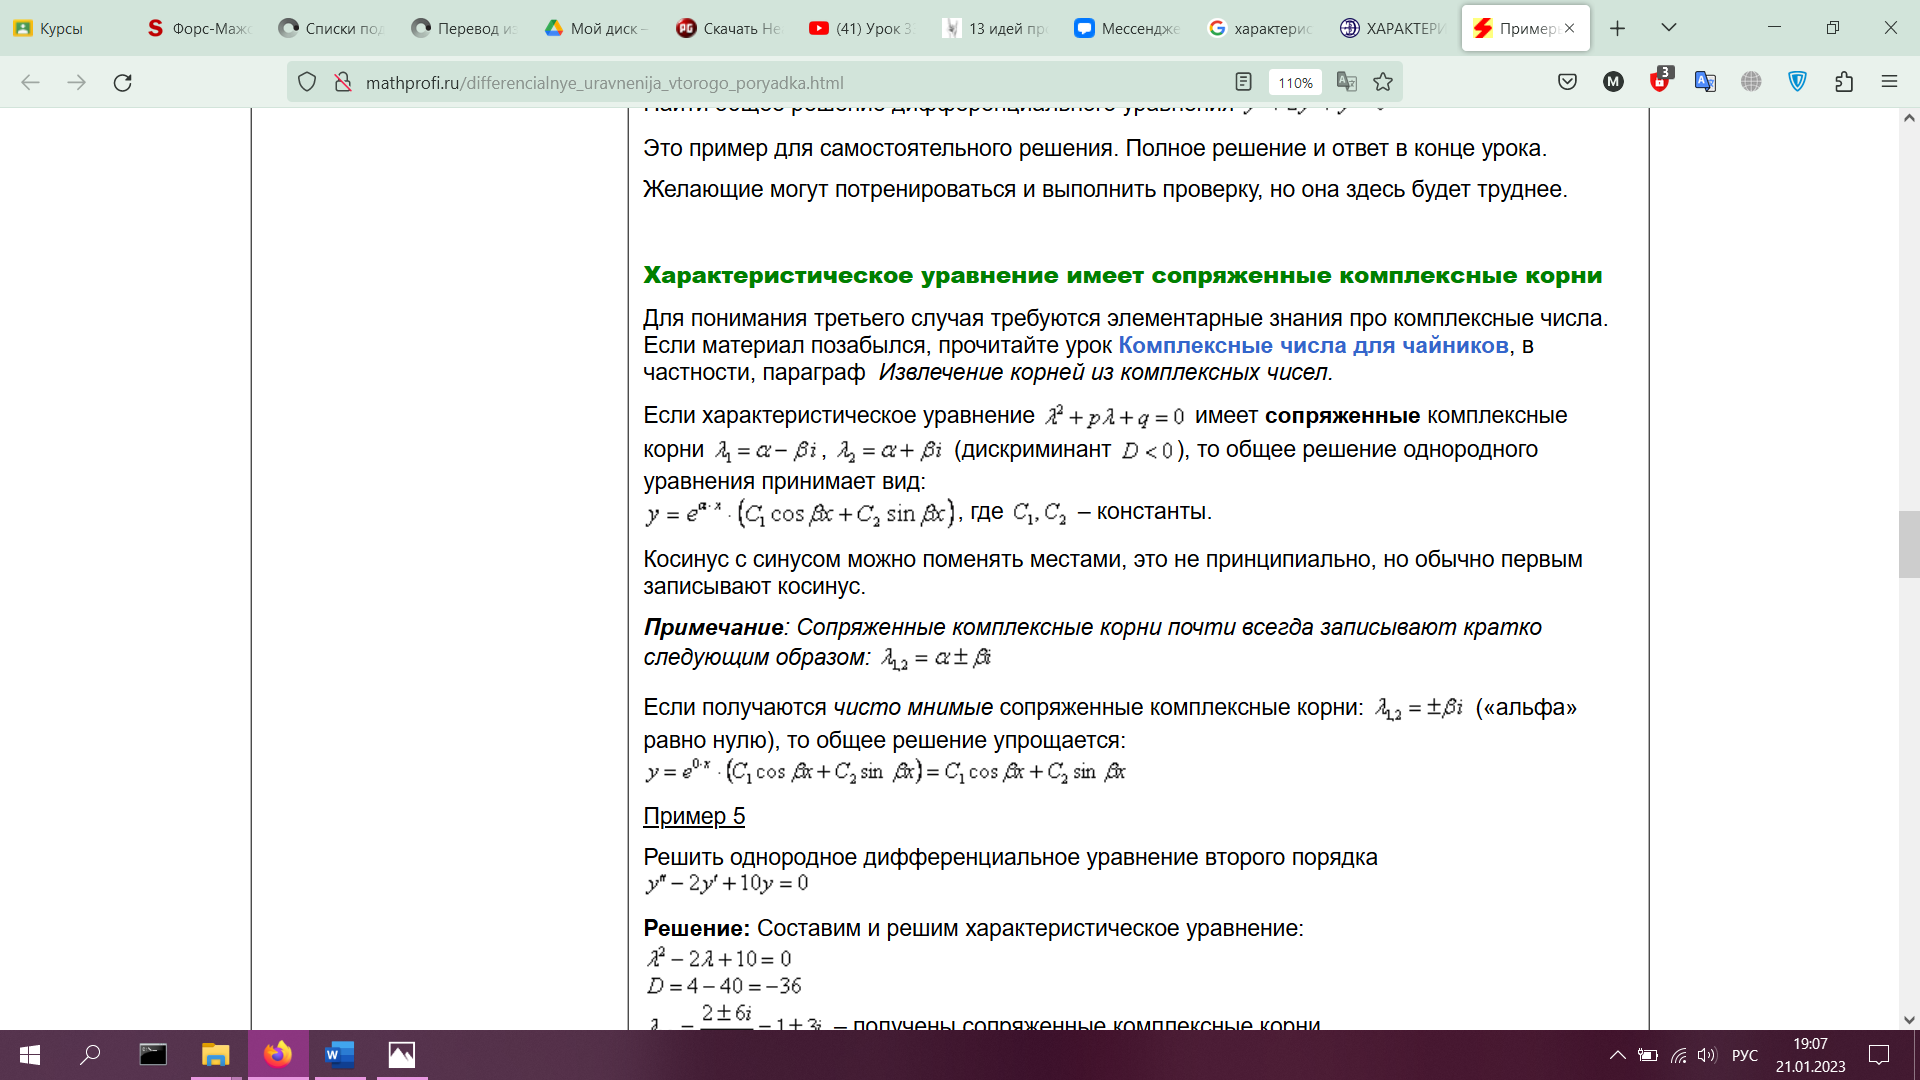Image resolution: width=1920 pixels, height=1080 pixels.
Task: Open the volume speaker tray icon
Action: click(x=1707, y=1055)
